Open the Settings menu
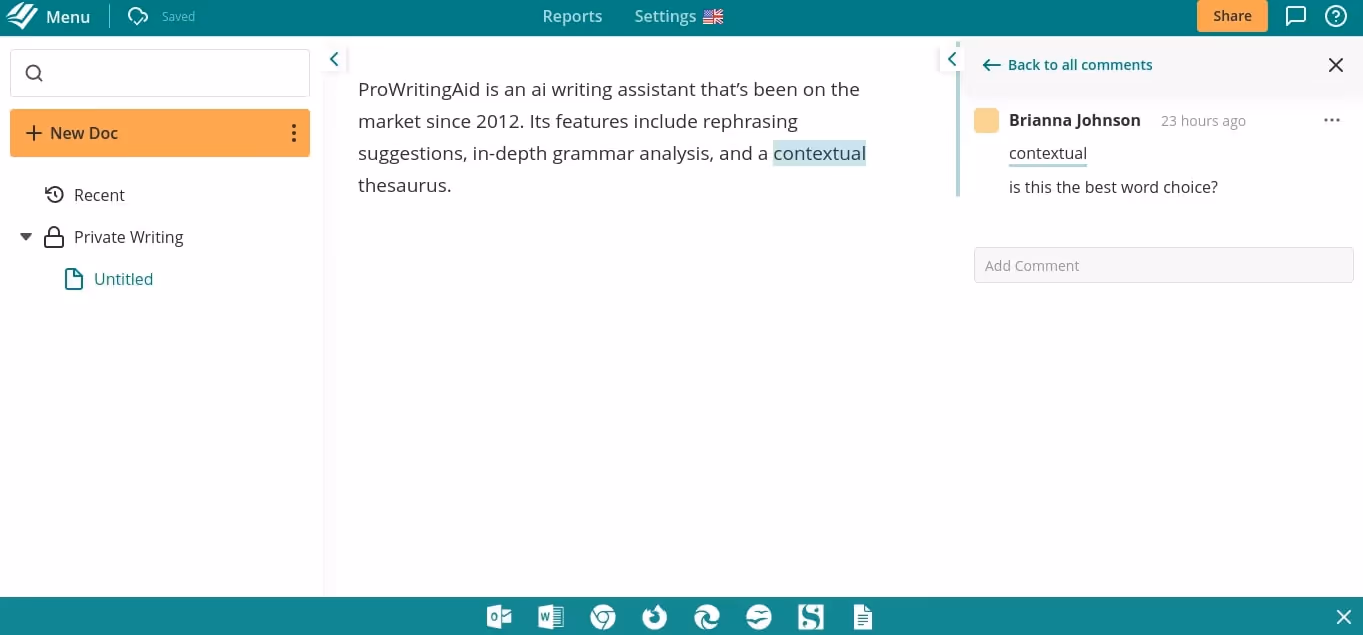The image size is (1363, 635). (665, 16)
